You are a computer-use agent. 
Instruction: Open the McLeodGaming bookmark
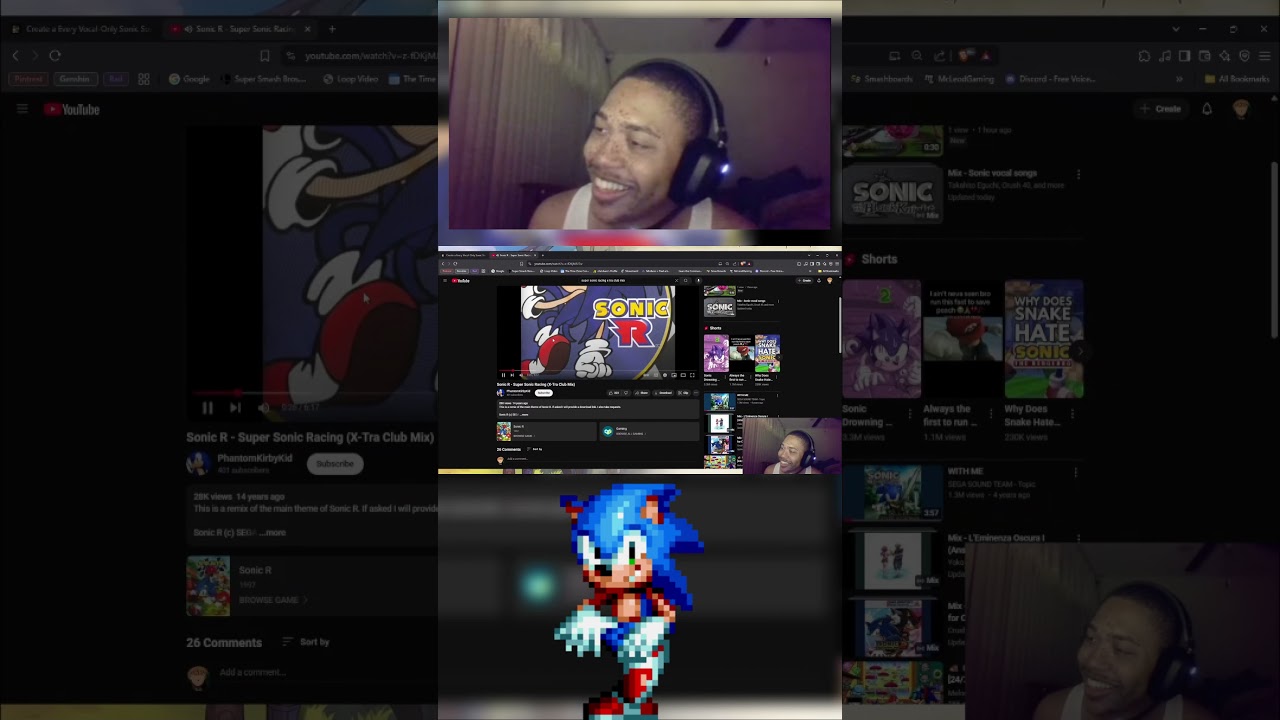tap(957, 79)
